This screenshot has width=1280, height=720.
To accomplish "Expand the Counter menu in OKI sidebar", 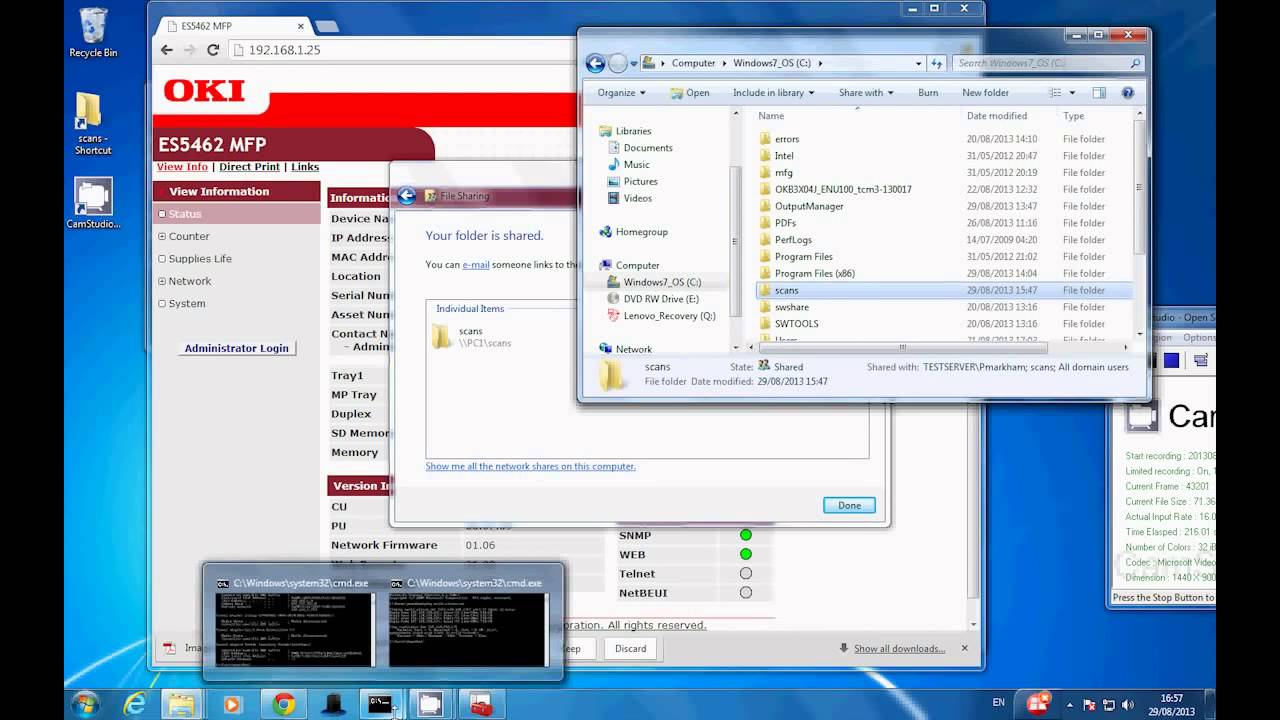I will [x=162, y=237].
